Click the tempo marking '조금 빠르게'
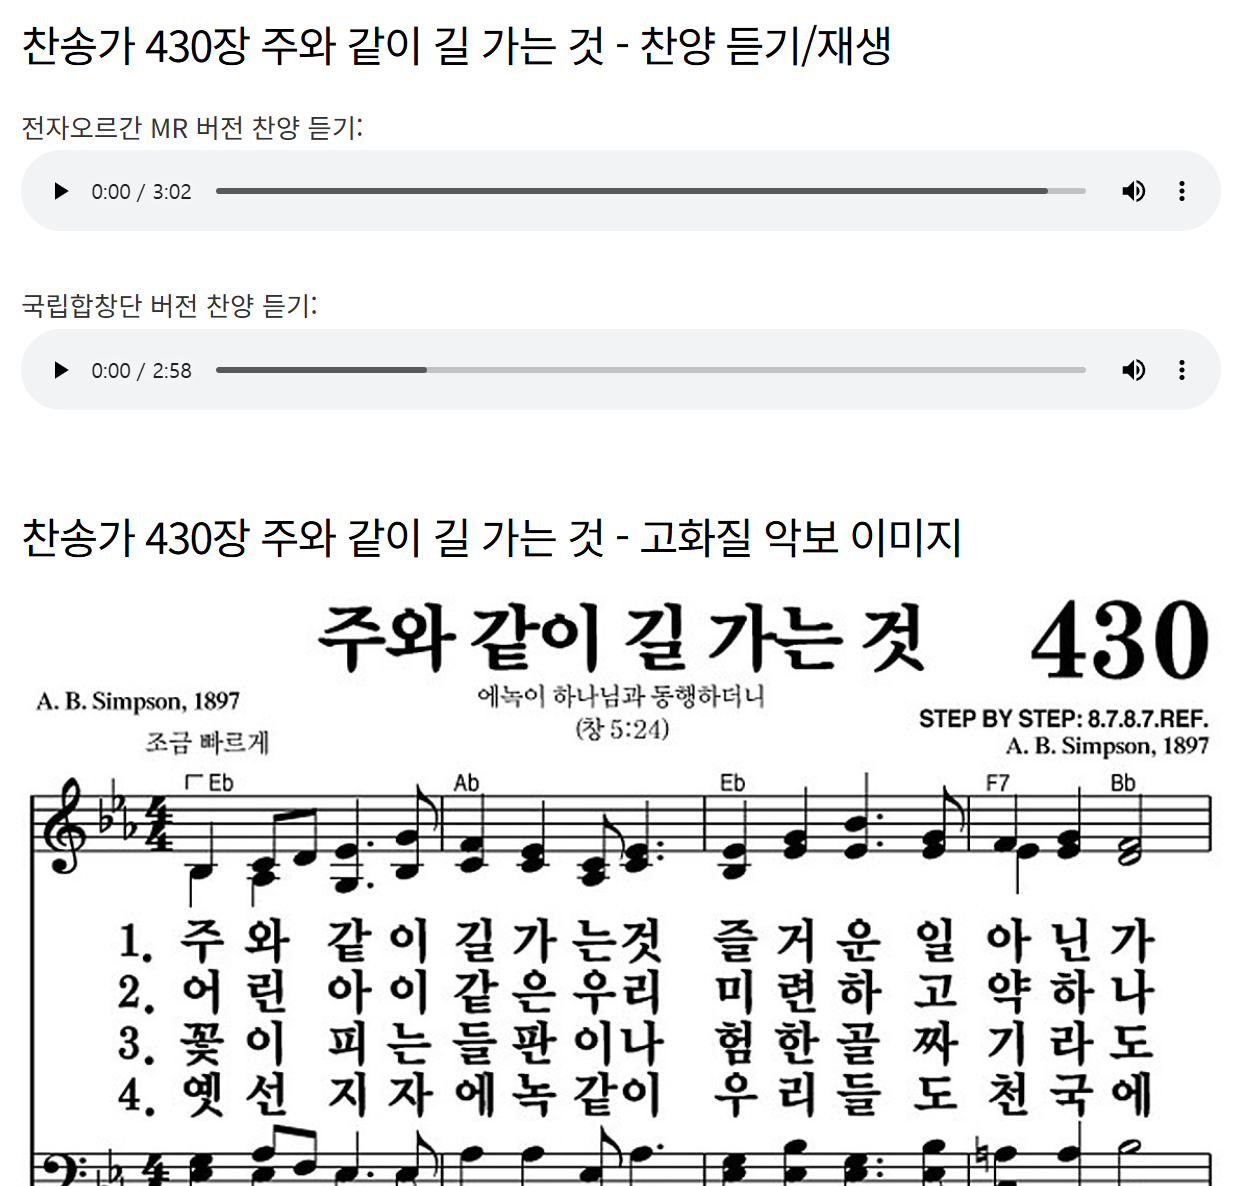This screenshot has height=1186, width=1245. click(x=208, y=742)
